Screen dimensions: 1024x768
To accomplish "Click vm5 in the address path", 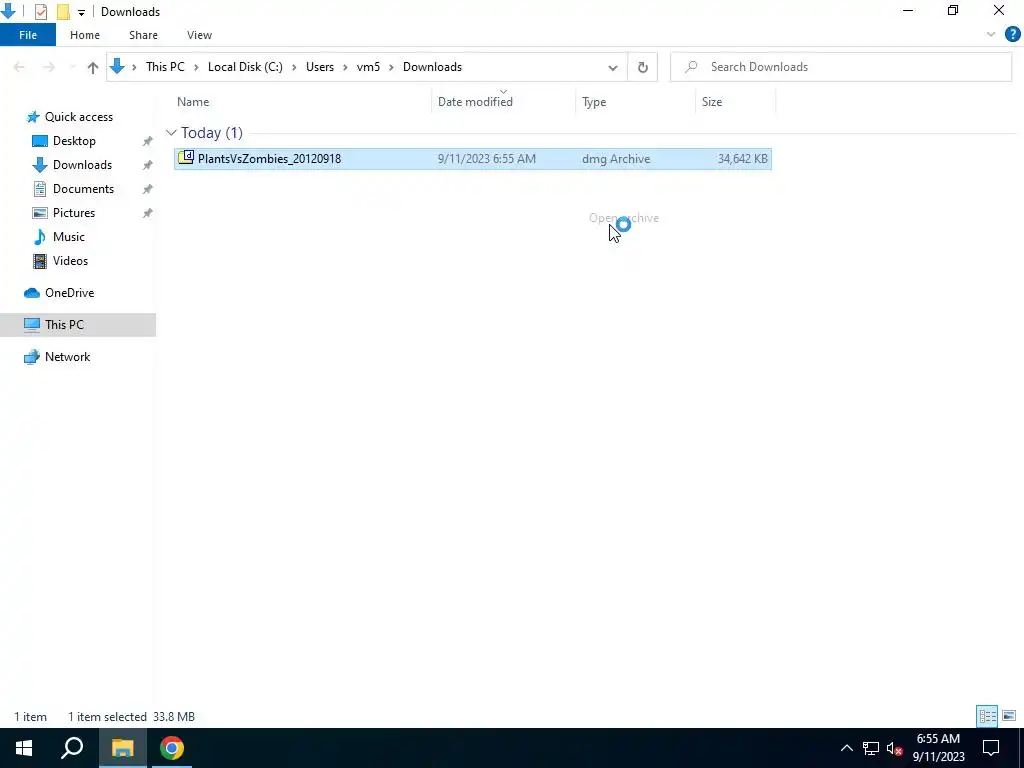I will tap(368, 67).
